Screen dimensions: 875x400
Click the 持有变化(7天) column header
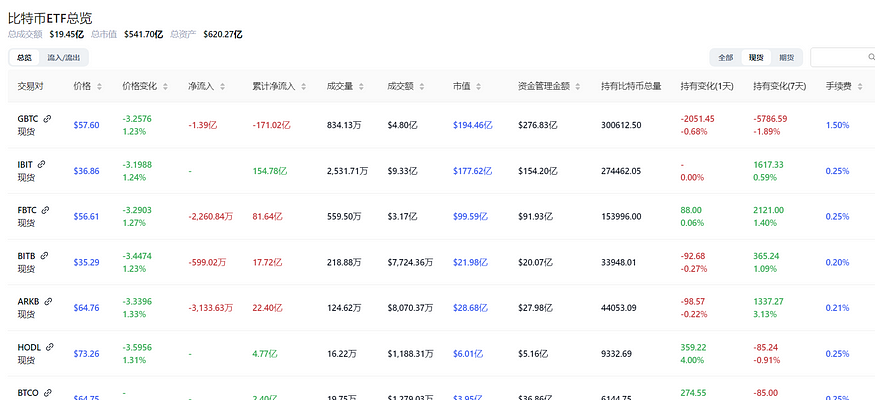(780, 86)
